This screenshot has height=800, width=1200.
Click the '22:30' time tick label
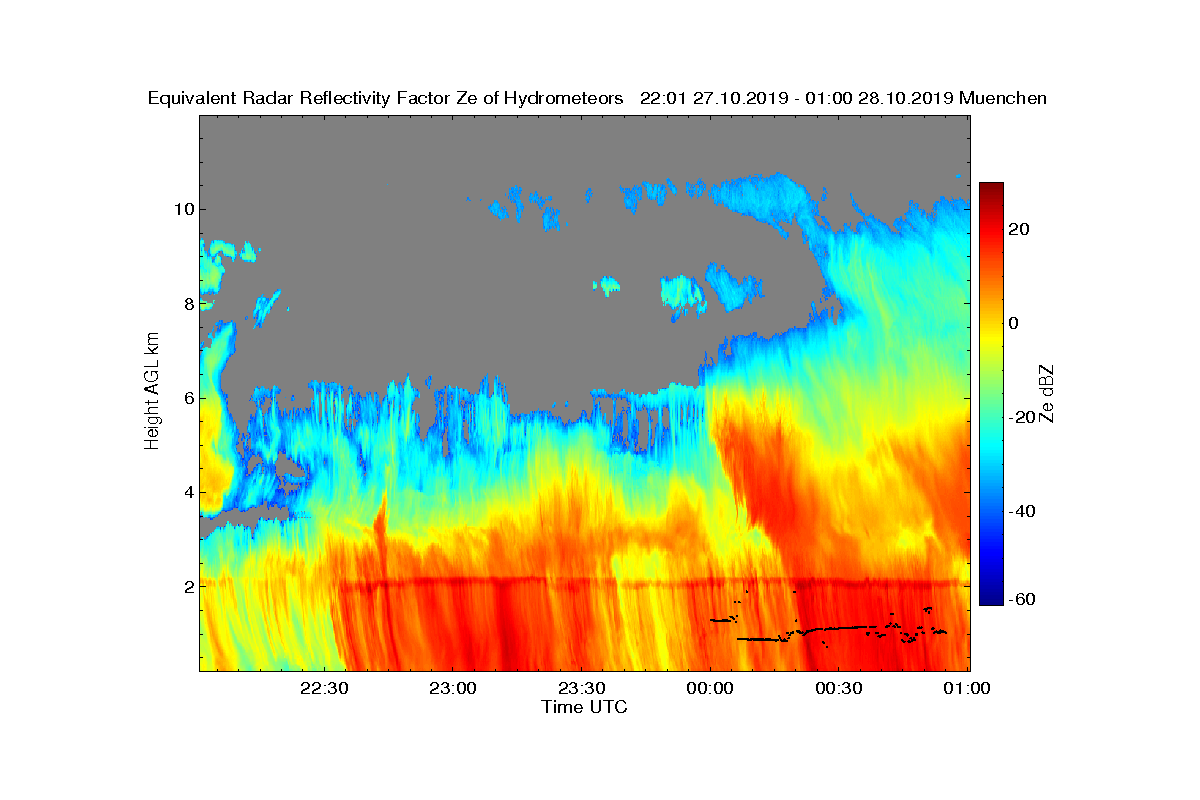click(x=323, y=689)
